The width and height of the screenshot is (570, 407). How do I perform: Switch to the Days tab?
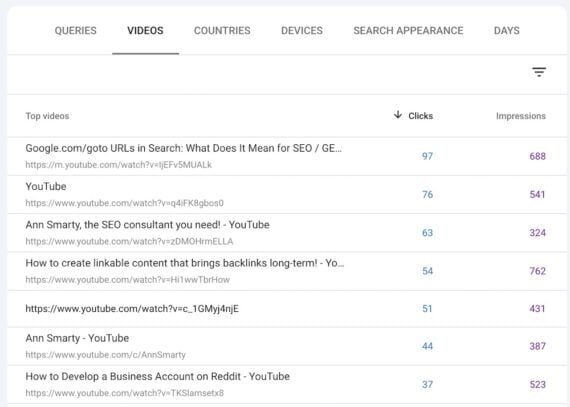pos(507,31)
